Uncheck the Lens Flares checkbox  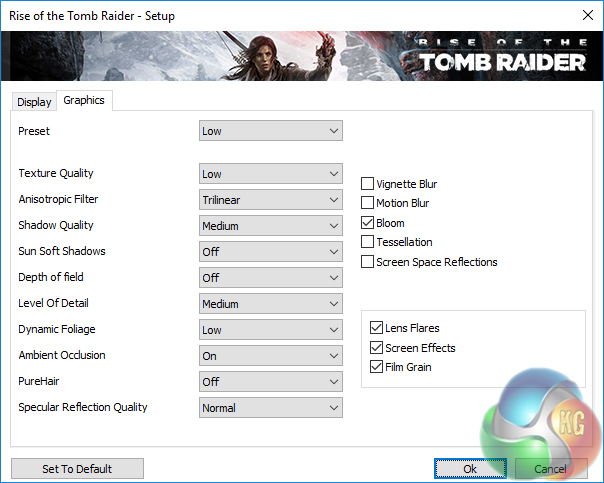[x=376, y=328]
